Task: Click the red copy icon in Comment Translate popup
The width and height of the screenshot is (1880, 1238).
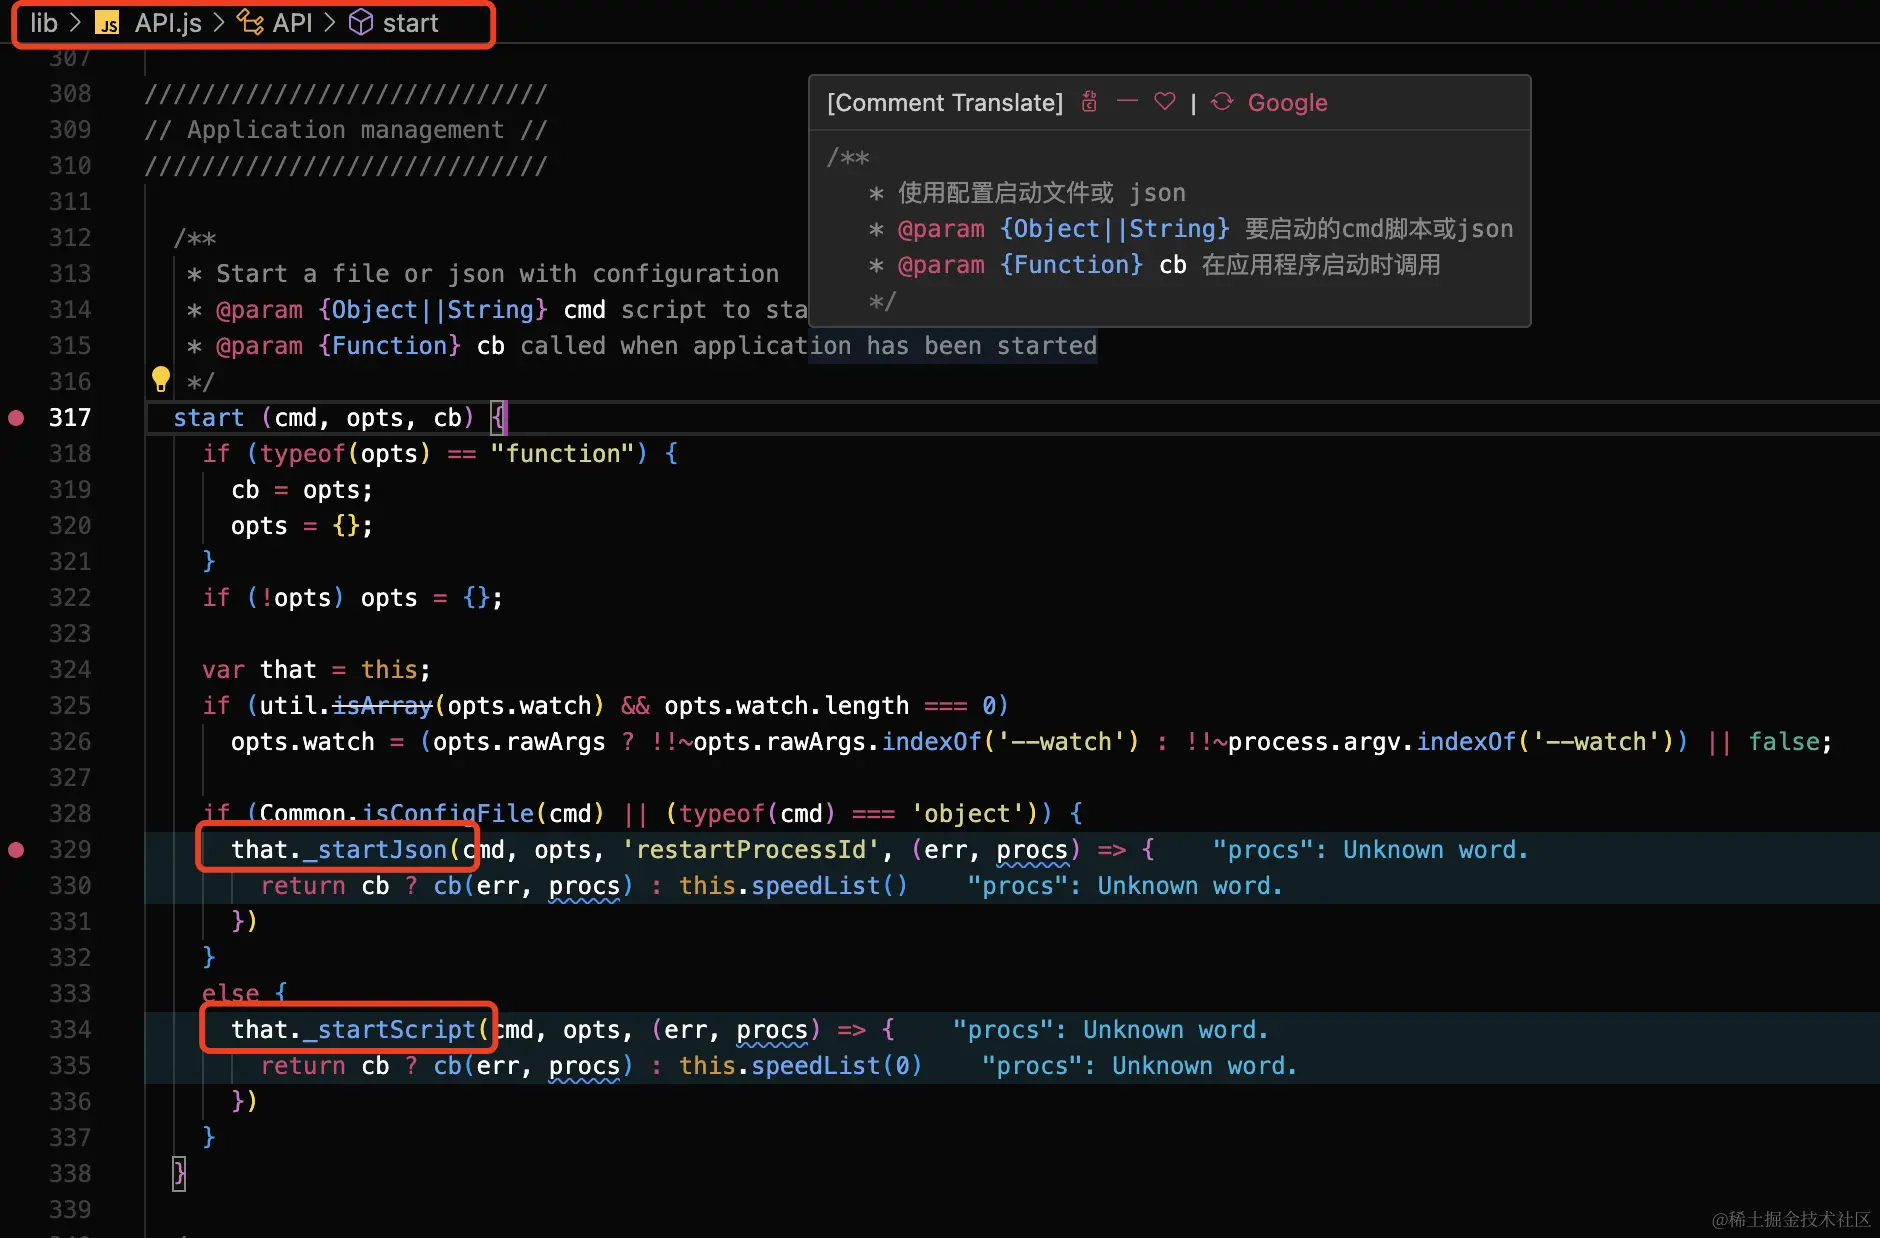Action: click(1090, 102)
